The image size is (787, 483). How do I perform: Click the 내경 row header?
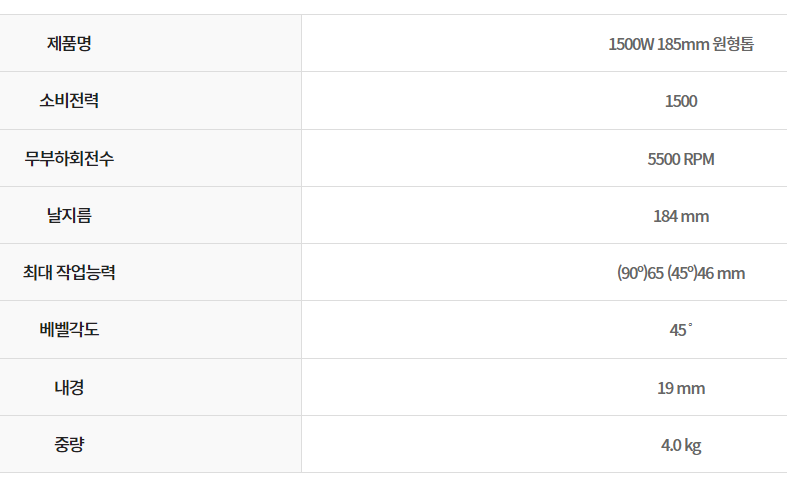pos(69,387)
